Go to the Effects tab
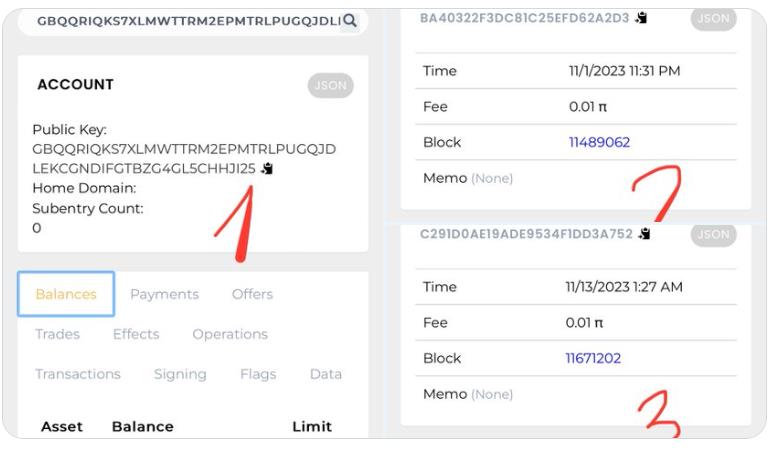The width and height of the screenshot is (781, 451). click(x=136, y=334)
